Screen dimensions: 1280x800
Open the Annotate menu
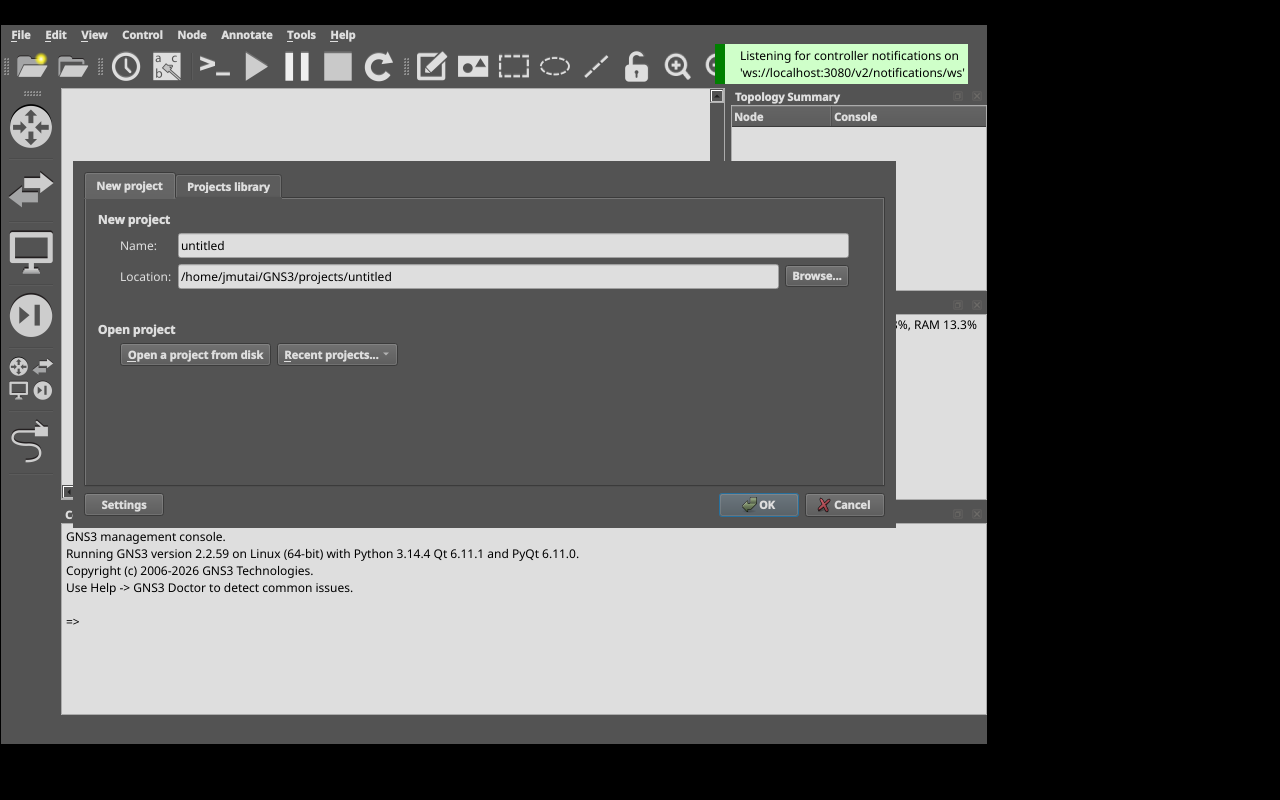tap(247, 35)
